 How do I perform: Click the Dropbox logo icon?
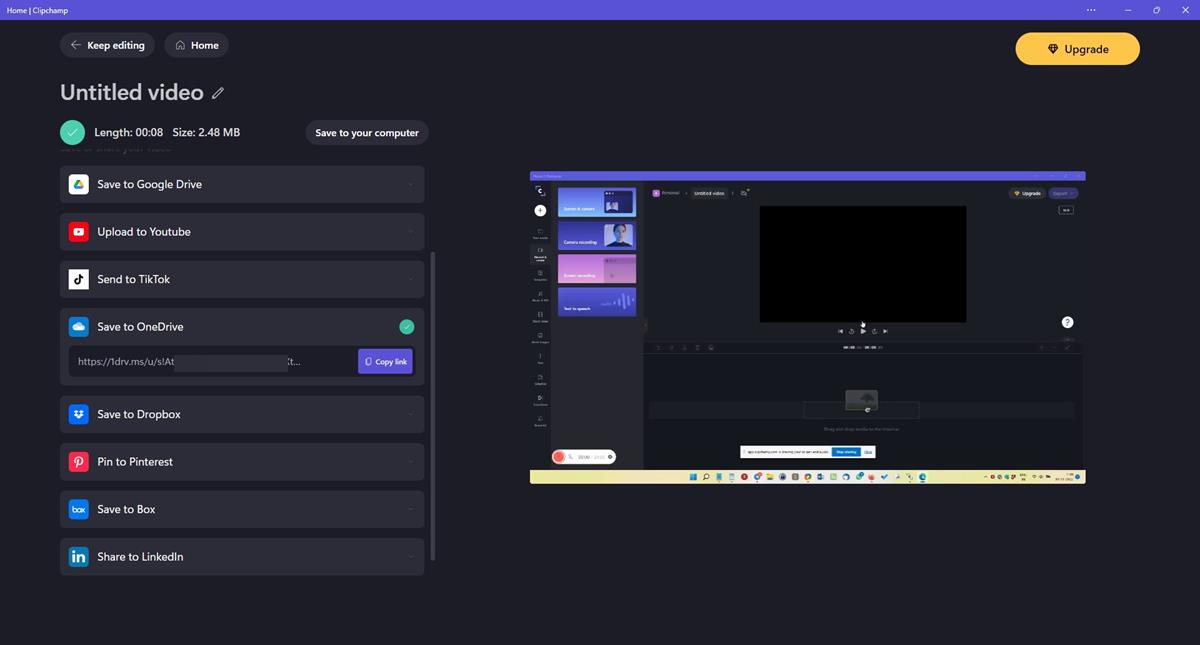click(x=78, y=414)
